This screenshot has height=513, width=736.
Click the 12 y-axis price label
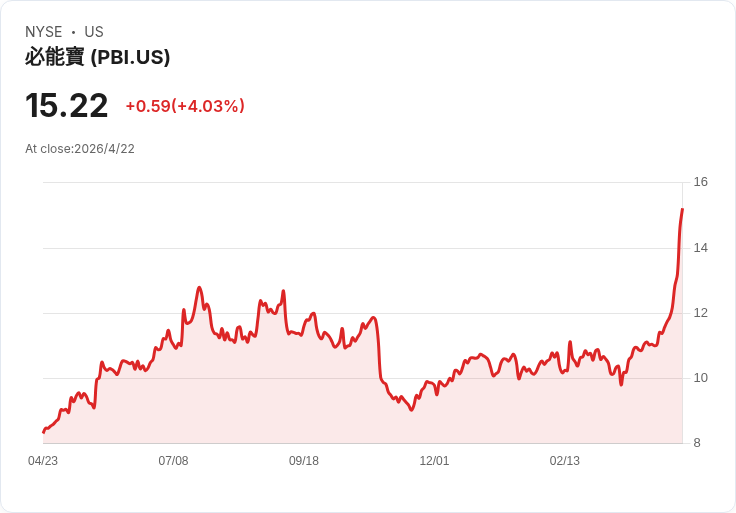700,313
